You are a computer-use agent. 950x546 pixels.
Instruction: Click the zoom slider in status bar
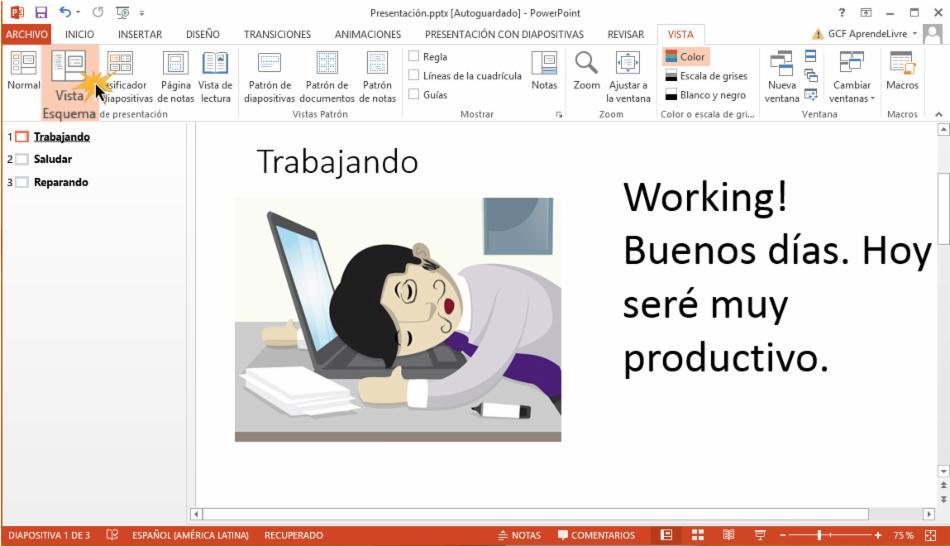828,535
